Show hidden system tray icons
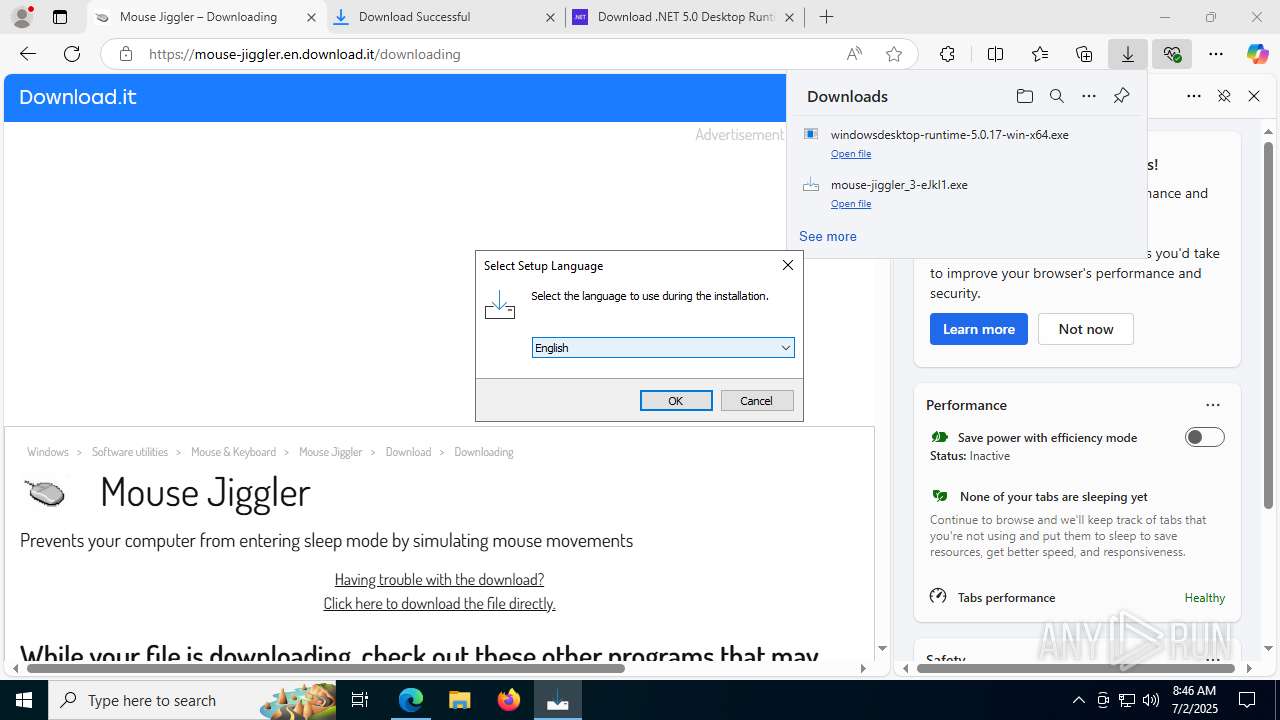Screen dimensions: 1280x720 [1078, 700]
